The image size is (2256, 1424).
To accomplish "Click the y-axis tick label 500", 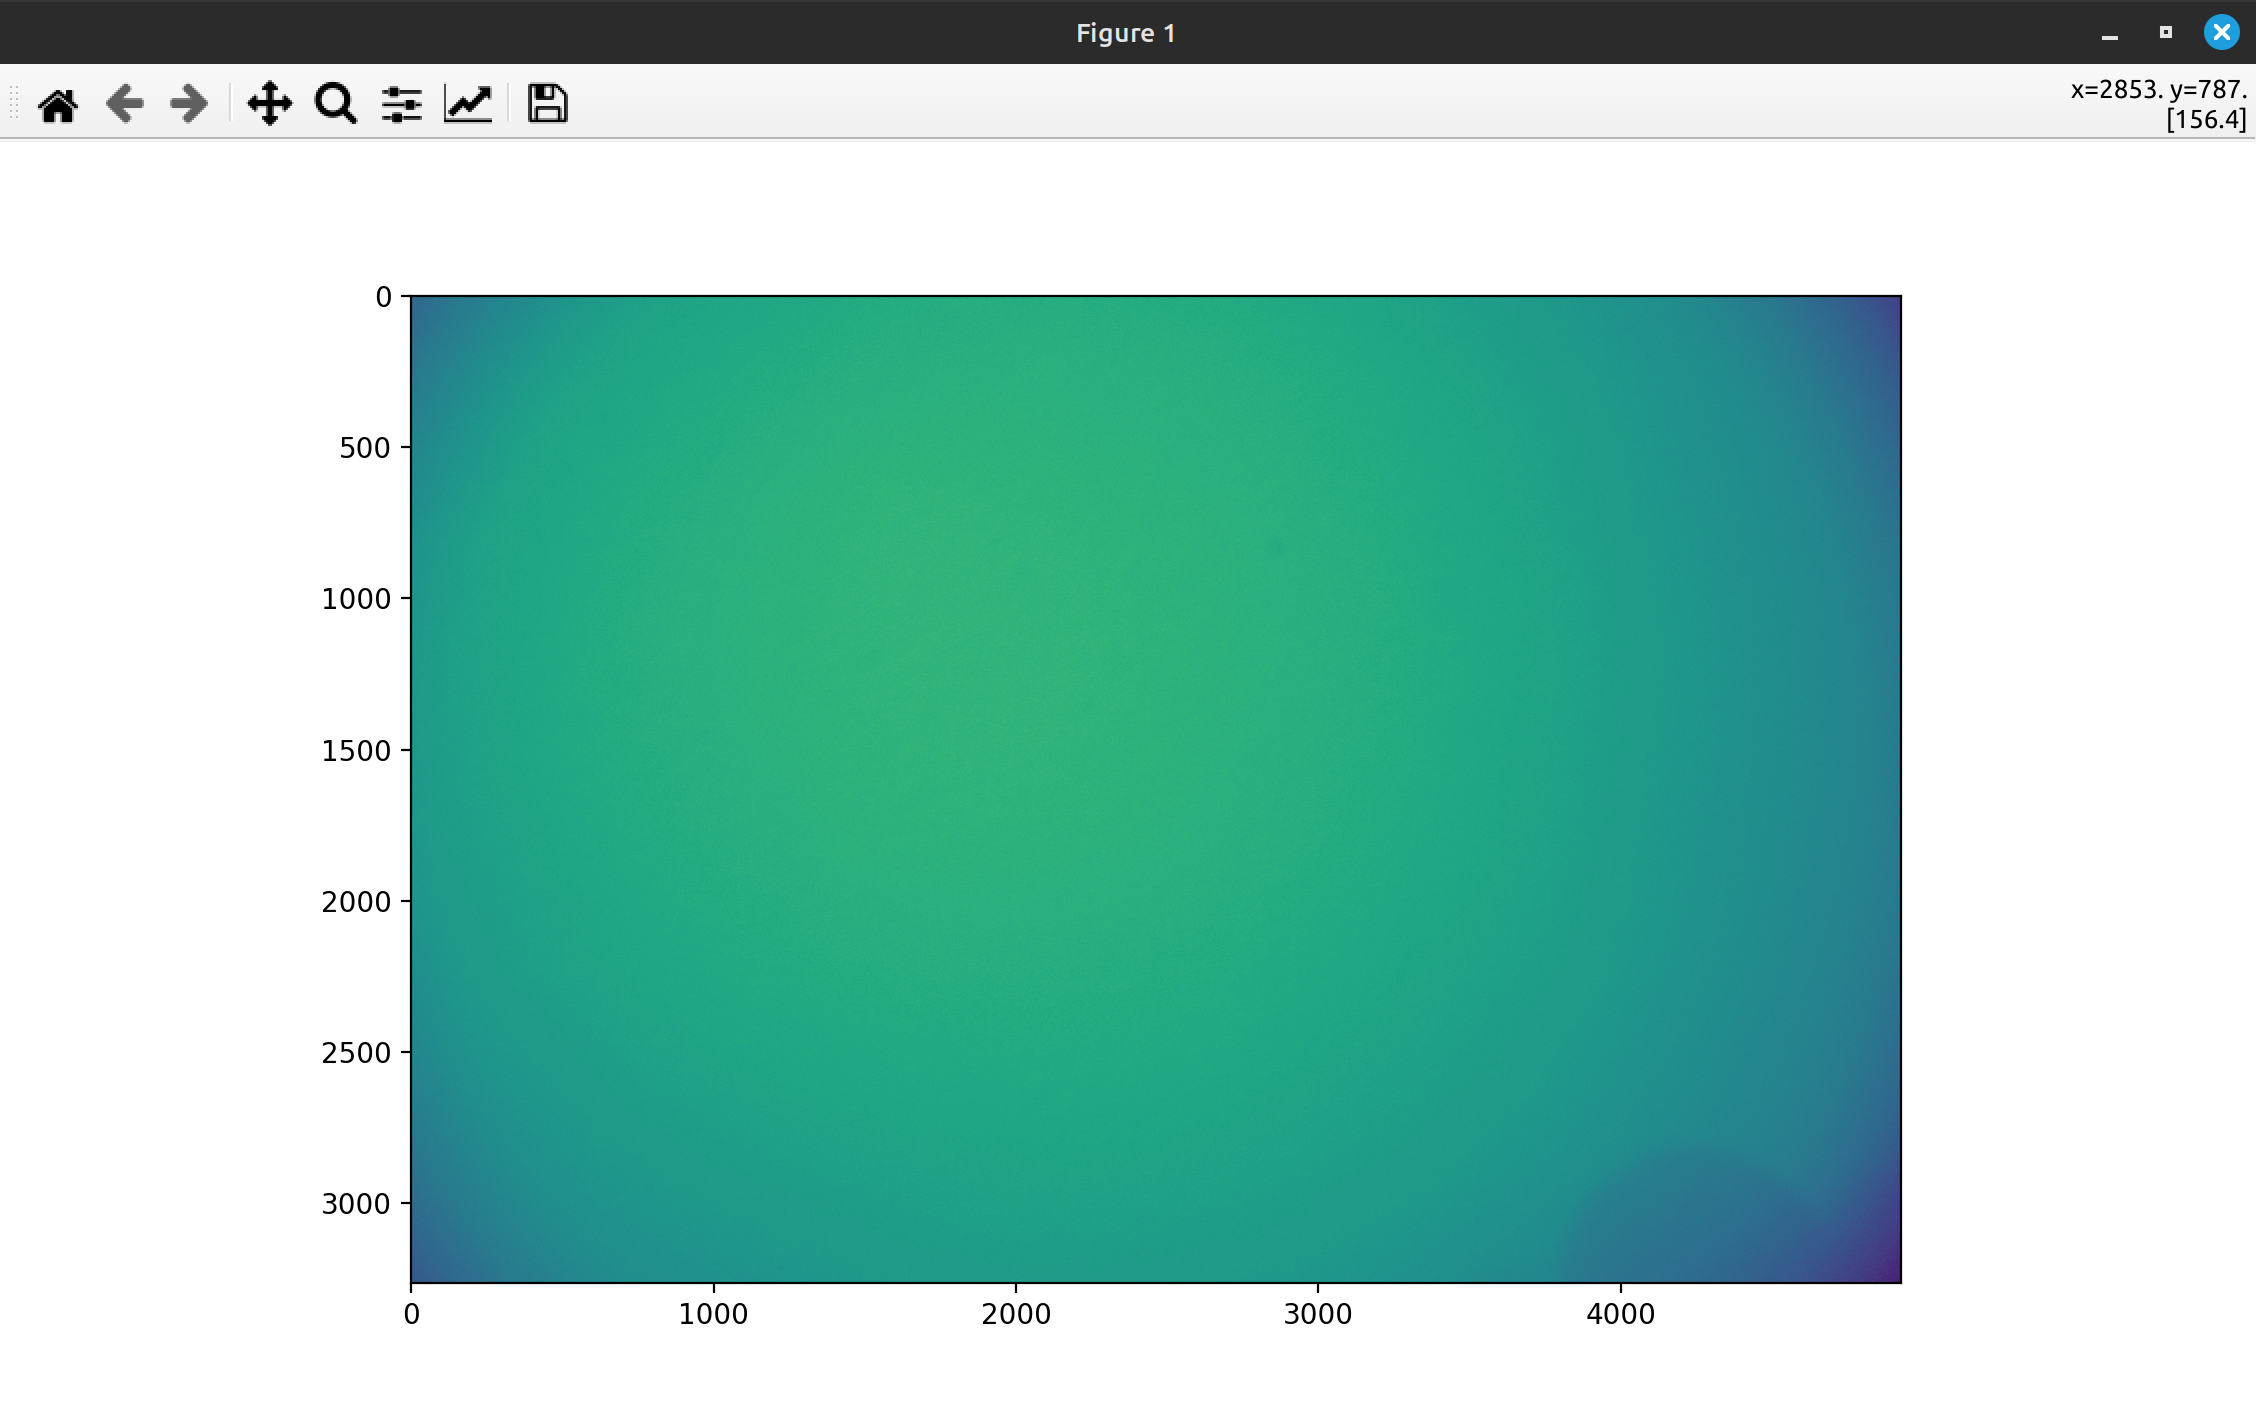I will pos(365,448).
